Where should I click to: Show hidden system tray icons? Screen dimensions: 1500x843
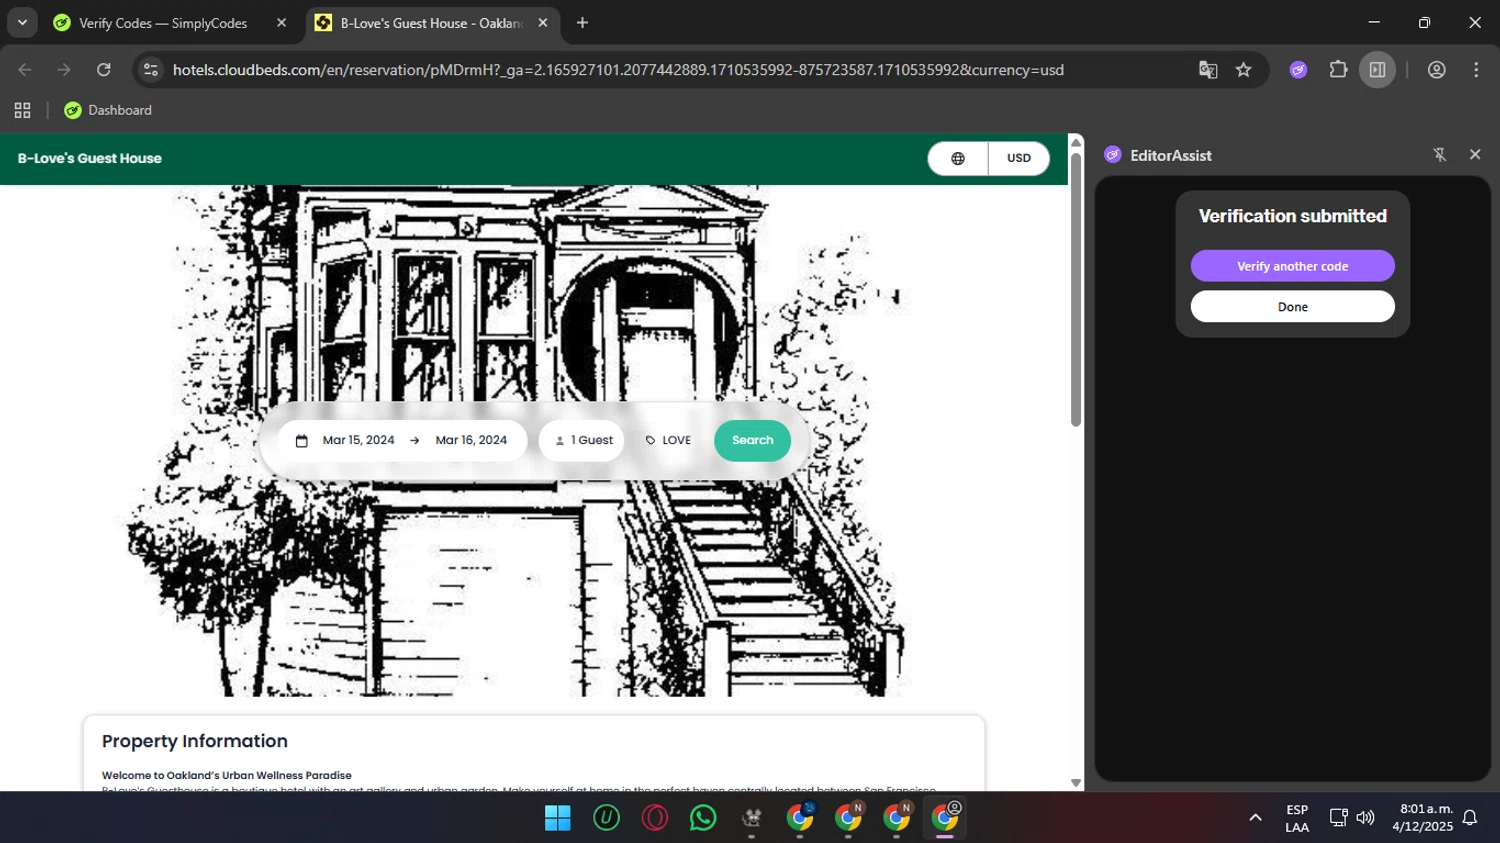pos(1255,818)
